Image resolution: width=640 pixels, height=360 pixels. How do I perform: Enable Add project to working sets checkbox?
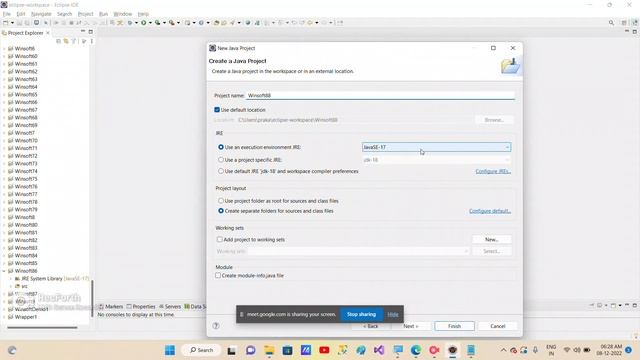[220, 239]
